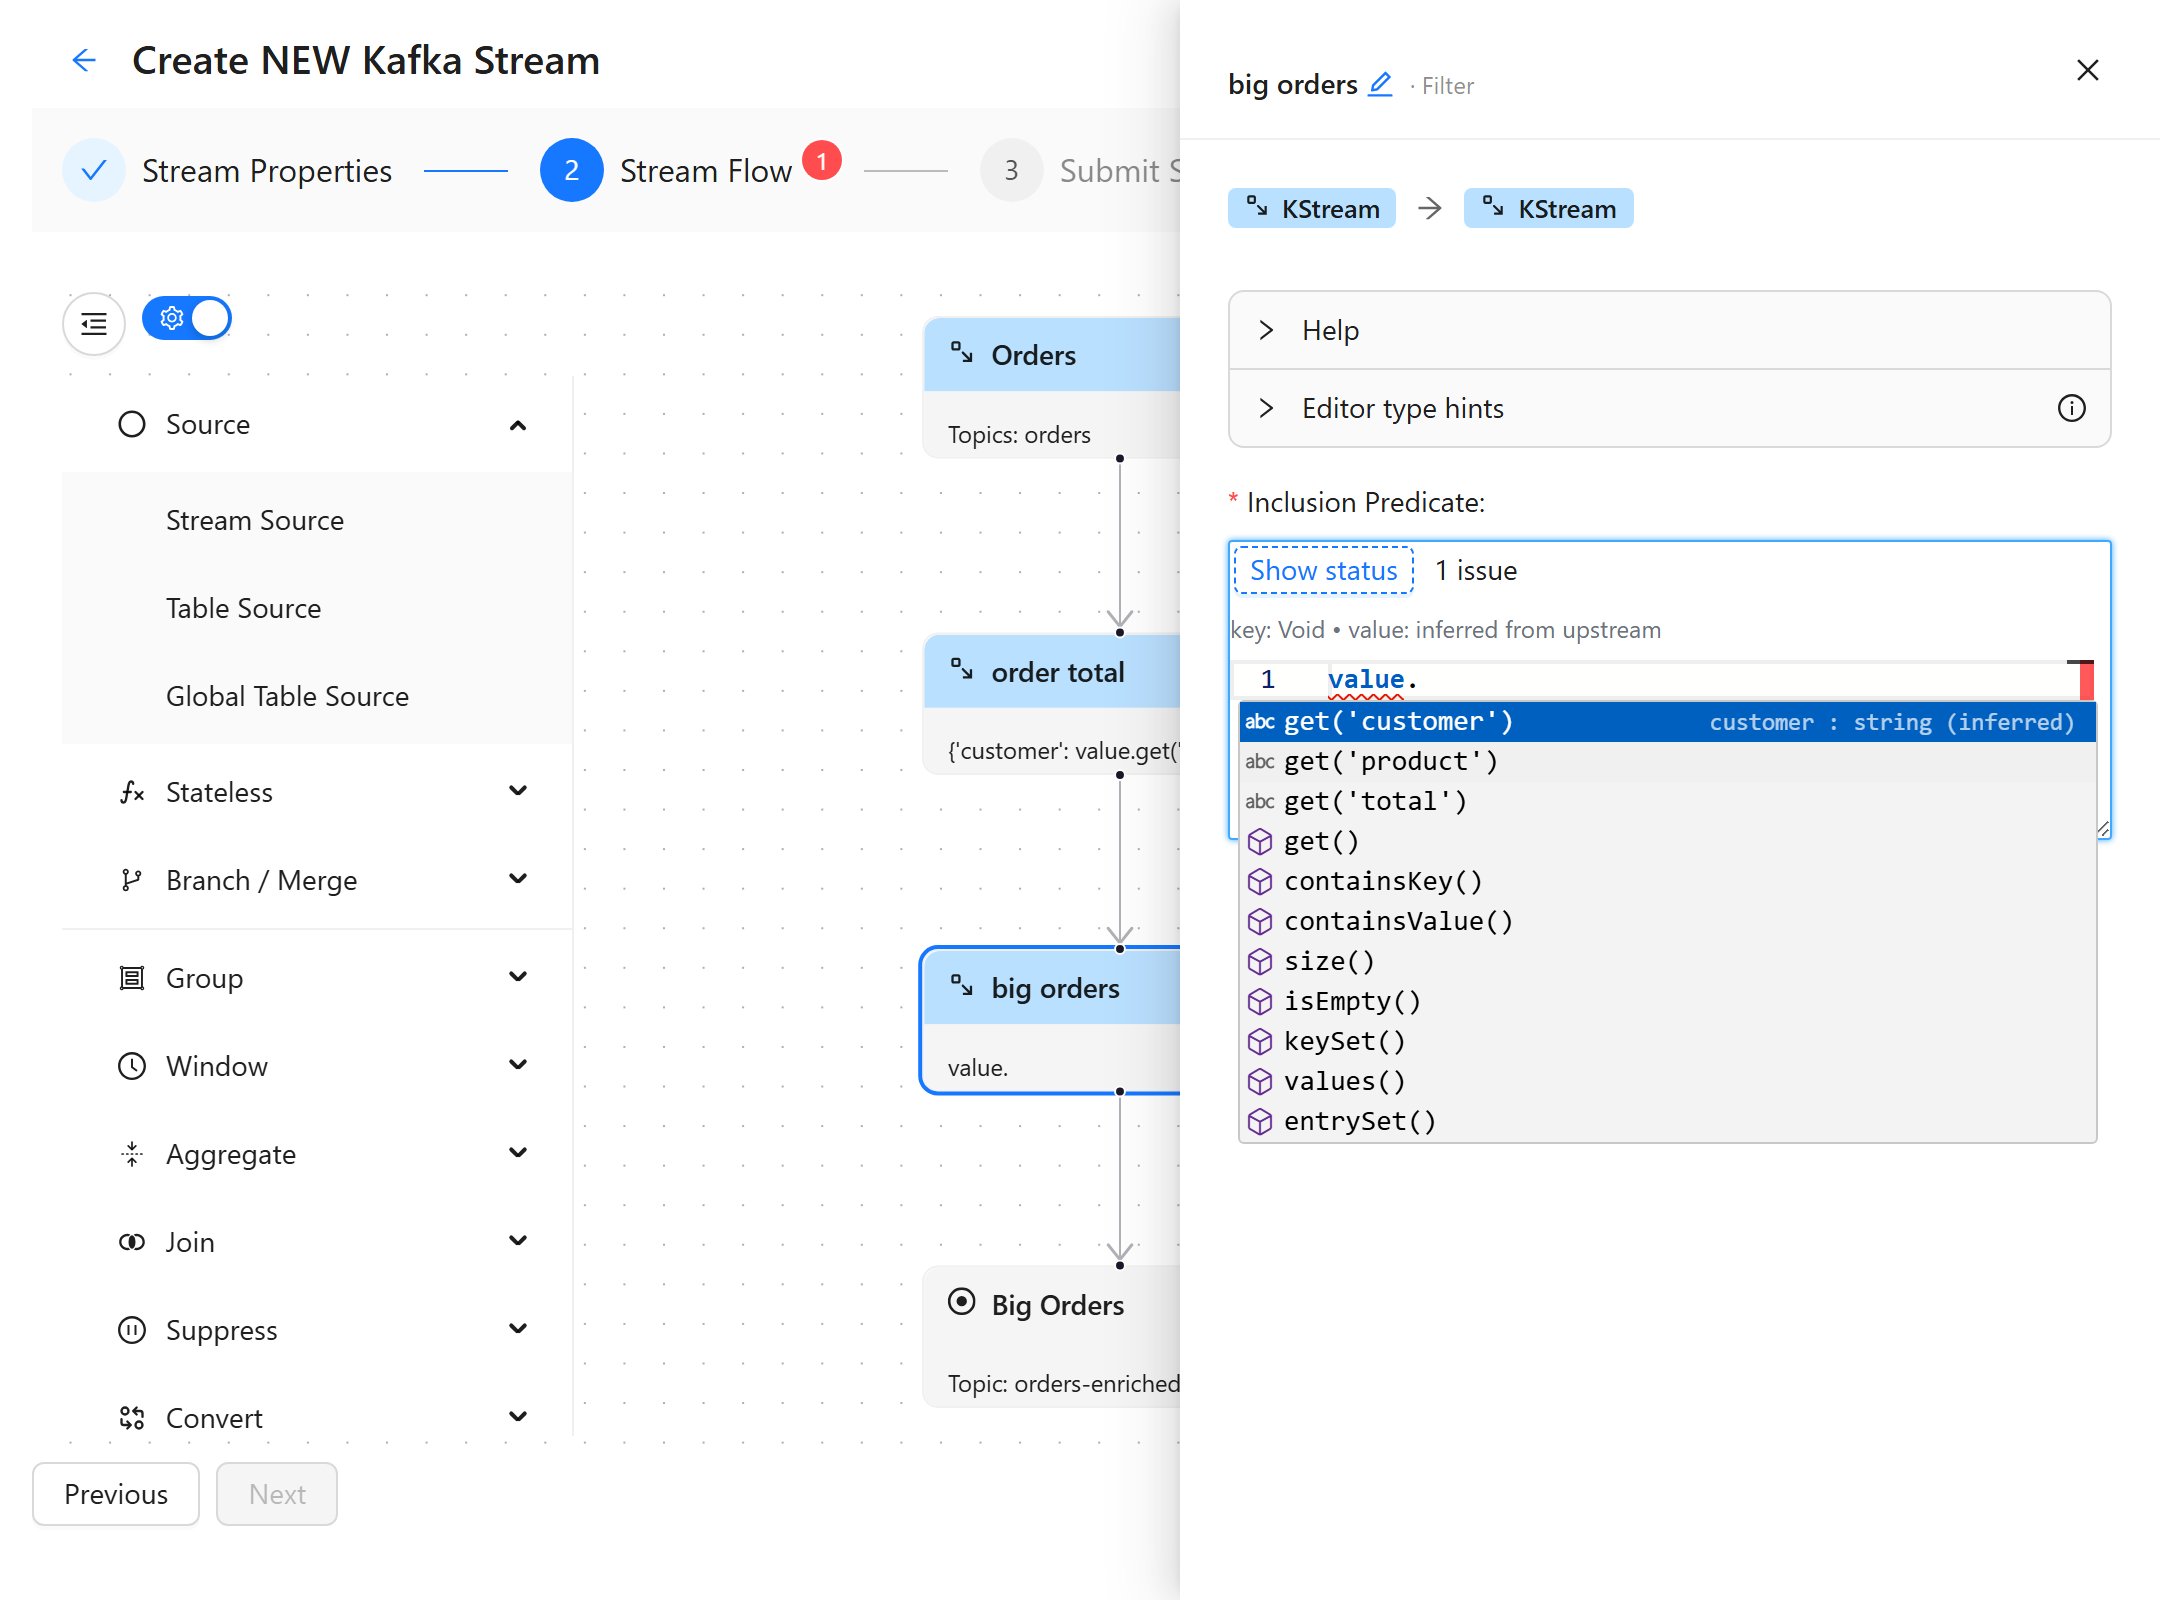The width and height of the screenshot is (2160, 1600).
Task: Choose get('customer') from the autocomplete list
Action: (1667, 722)
